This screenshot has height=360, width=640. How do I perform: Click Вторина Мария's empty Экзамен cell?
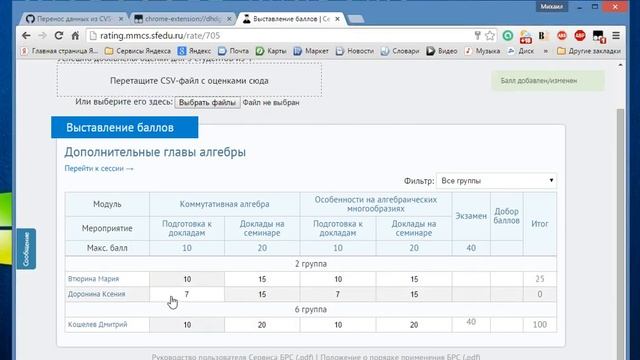coord(471,279)
